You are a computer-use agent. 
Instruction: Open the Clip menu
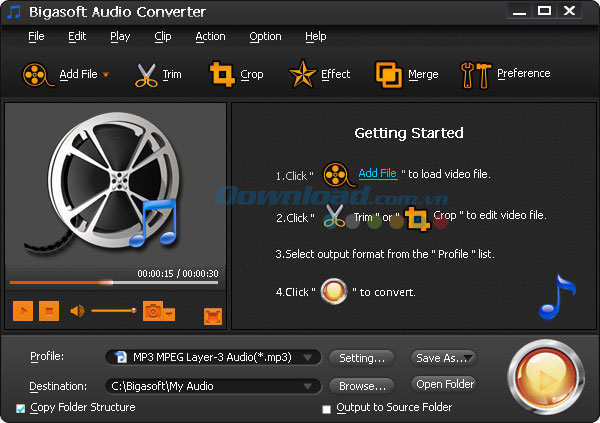pyautogui.click(x=163, y=36)
